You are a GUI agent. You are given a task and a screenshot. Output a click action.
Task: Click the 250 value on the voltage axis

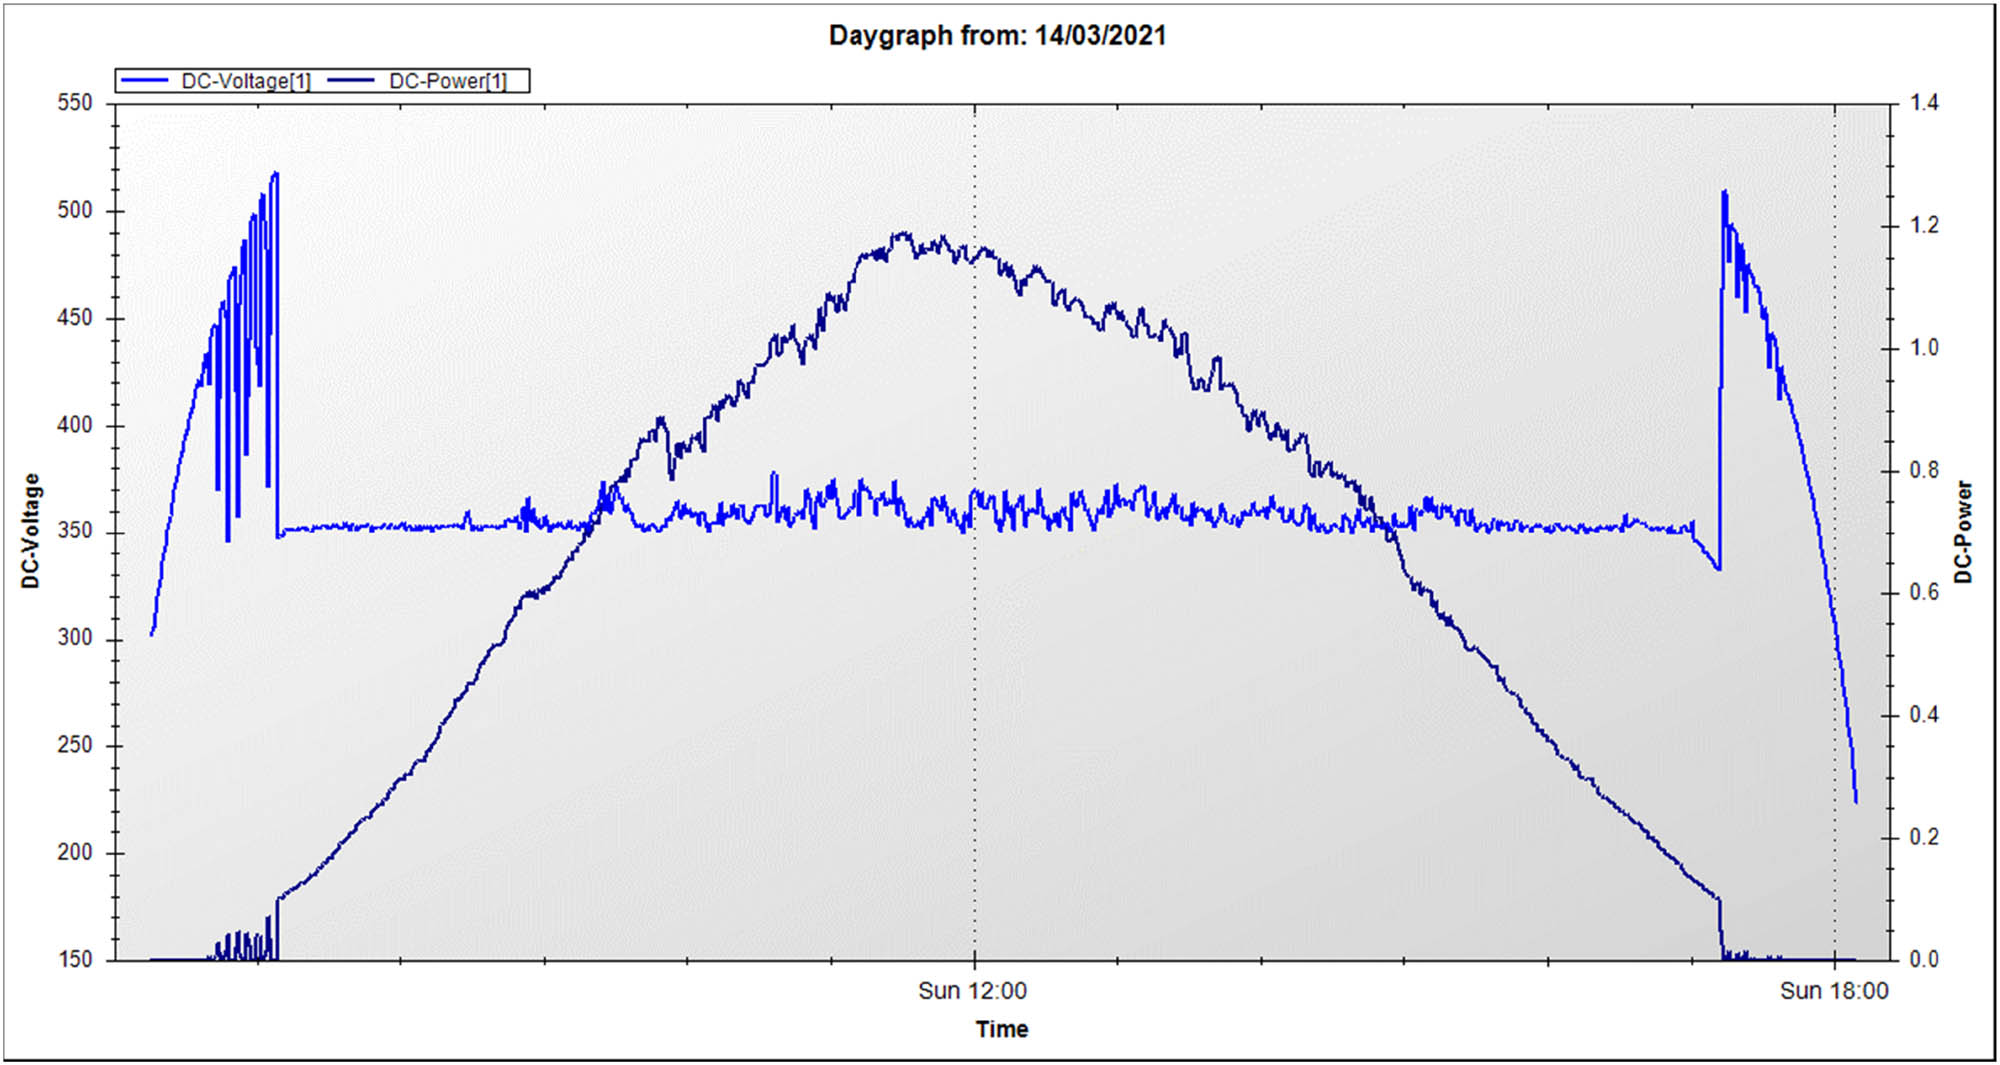point(75,745)
